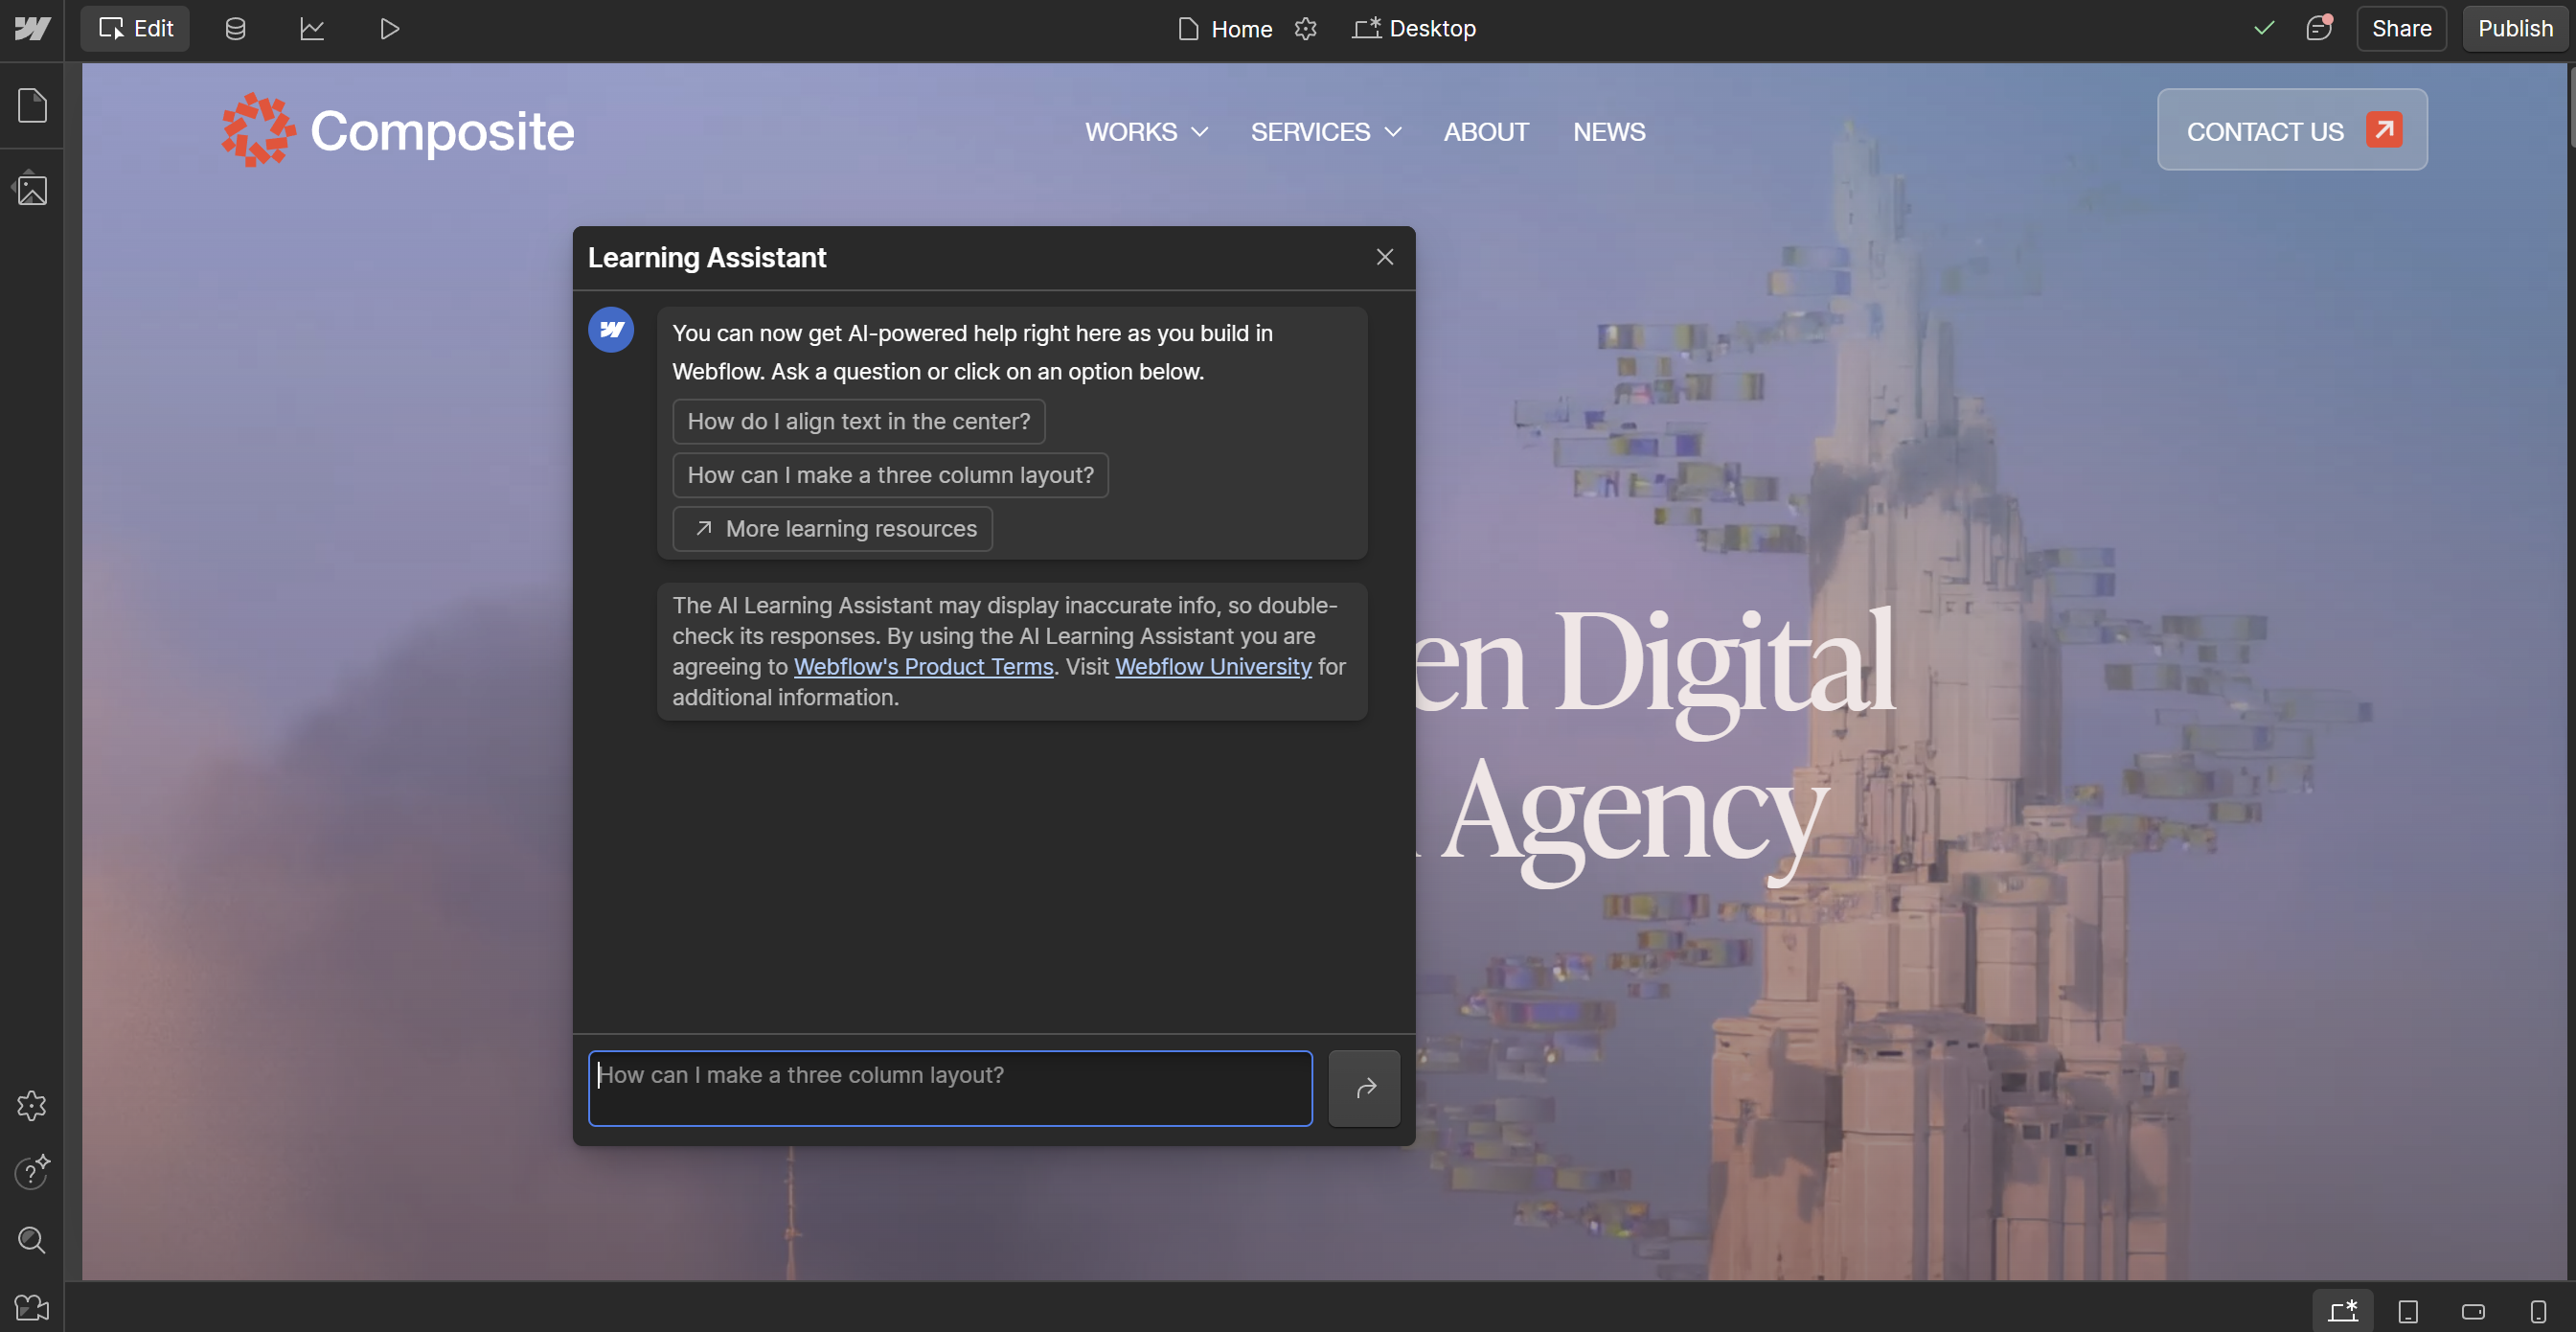This screenshot has height=1332, width=2576.
Task: Expand the WORKS nav dropdown
Action: pos(1146,132)
